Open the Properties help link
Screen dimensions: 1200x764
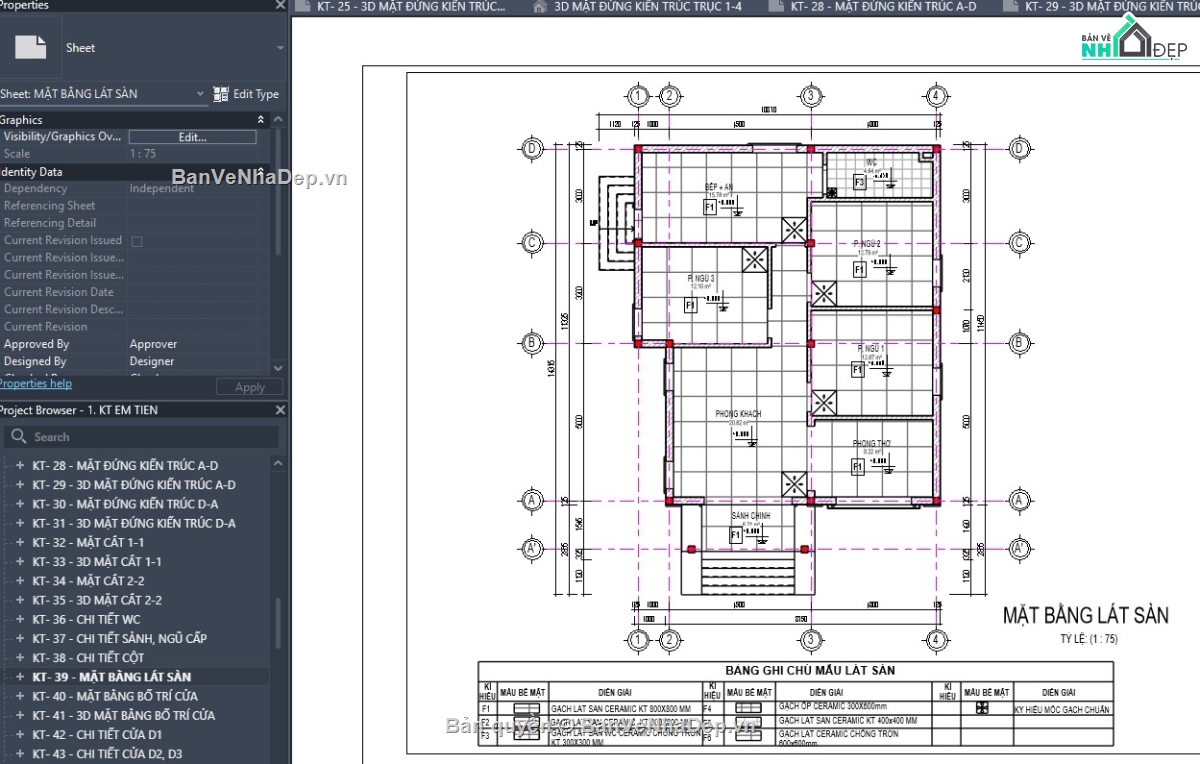click(35, 383)
